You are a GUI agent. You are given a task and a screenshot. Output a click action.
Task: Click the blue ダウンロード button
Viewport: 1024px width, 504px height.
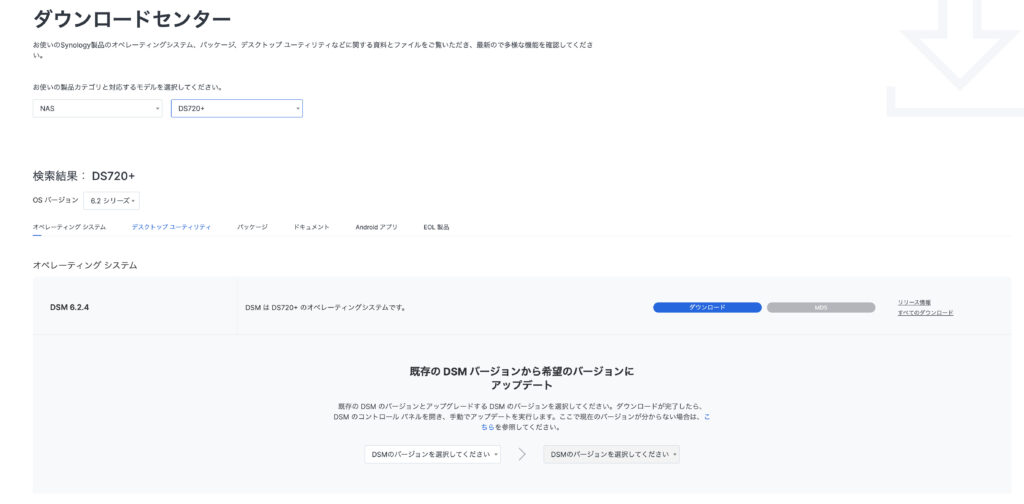(707, 307)
